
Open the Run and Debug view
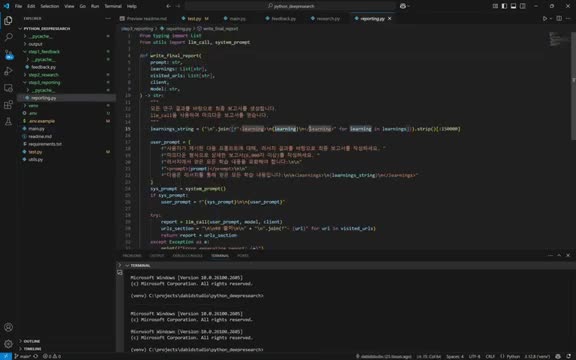click(8, 71)
